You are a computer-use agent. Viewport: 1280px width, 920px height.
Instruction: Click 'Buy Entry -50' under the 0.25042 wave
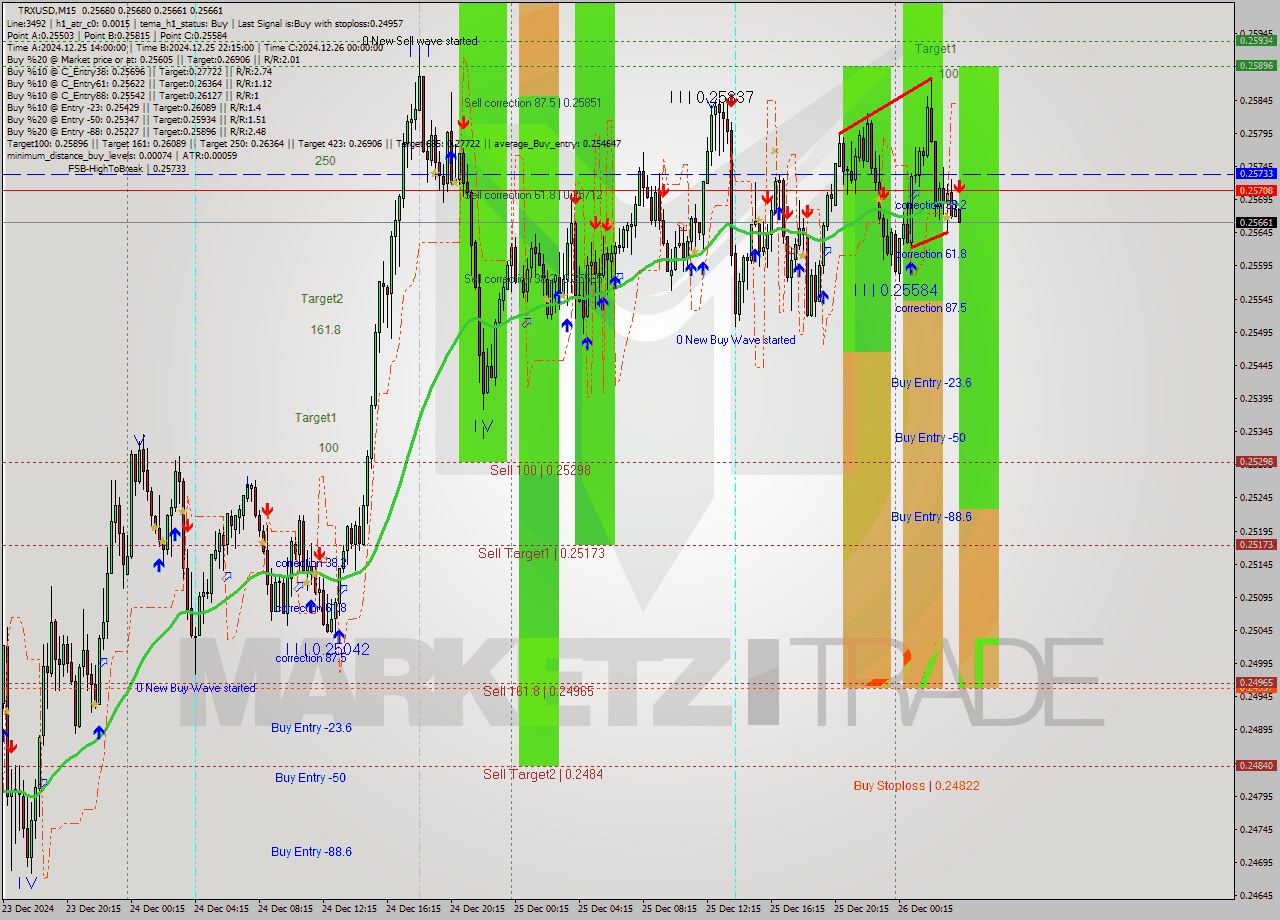coord(310,778)
